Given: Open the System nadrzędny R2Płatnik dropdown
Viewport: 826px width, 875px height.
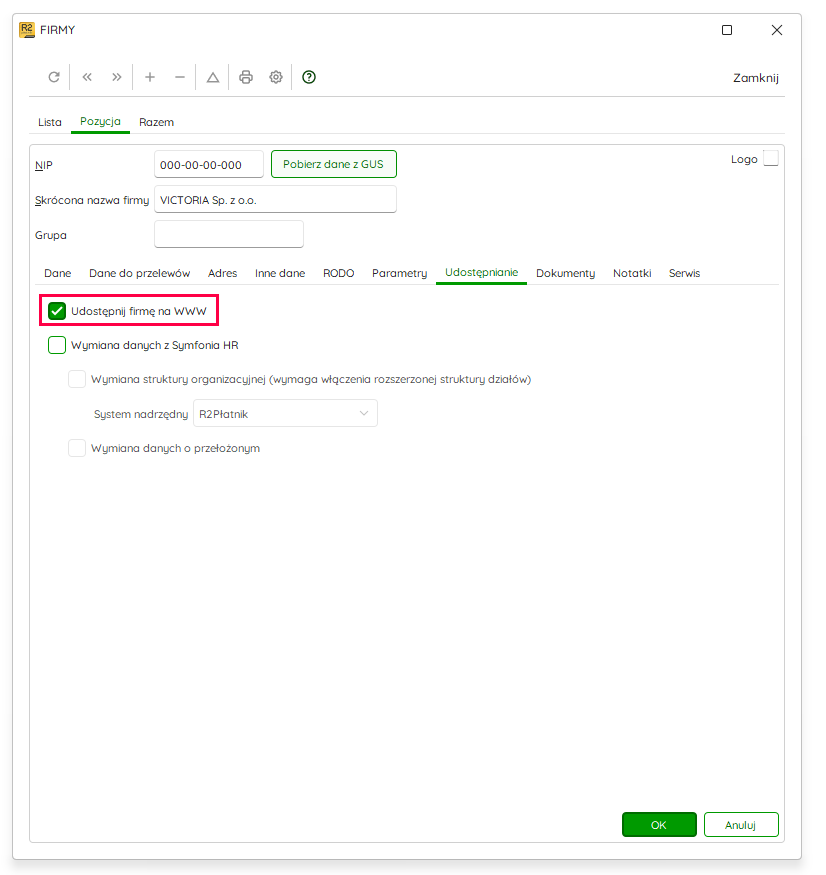Looking at the screenshot, I should coord(285,414).
